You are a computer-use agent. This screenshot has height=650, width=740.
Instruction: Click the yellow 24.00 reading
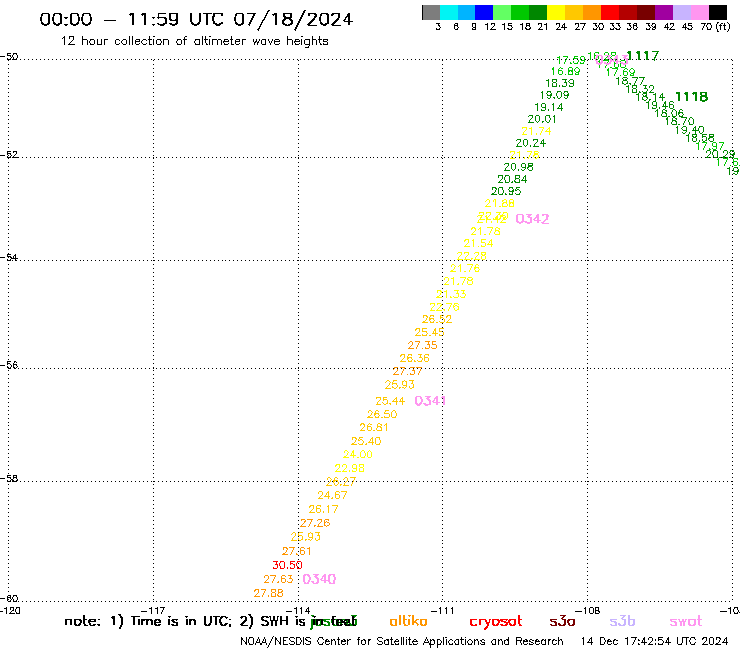[x=358, y=455]
